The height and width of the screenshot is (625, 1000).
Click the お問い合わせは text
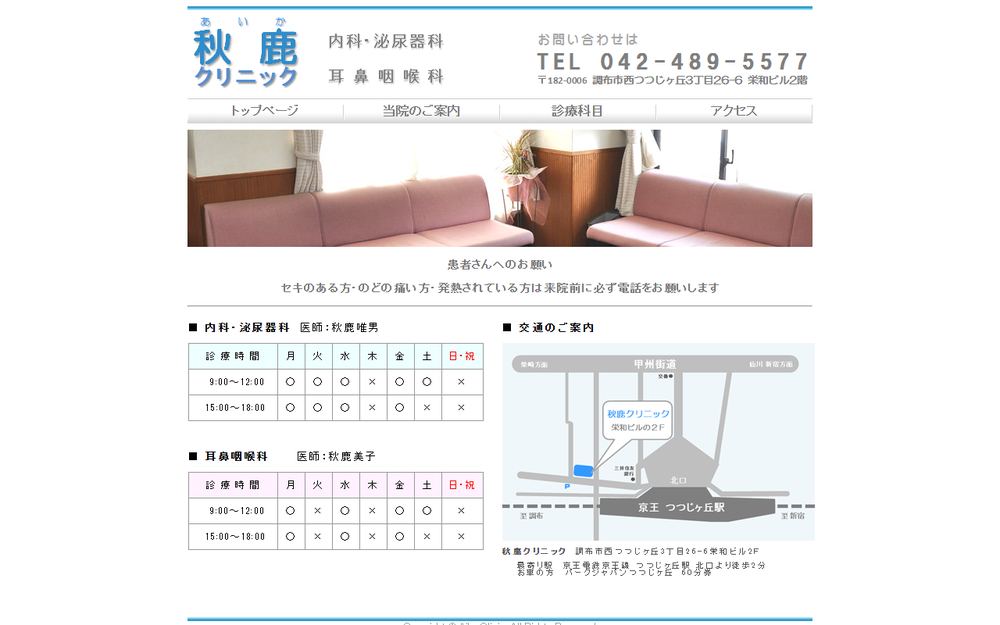coord(587,40)
